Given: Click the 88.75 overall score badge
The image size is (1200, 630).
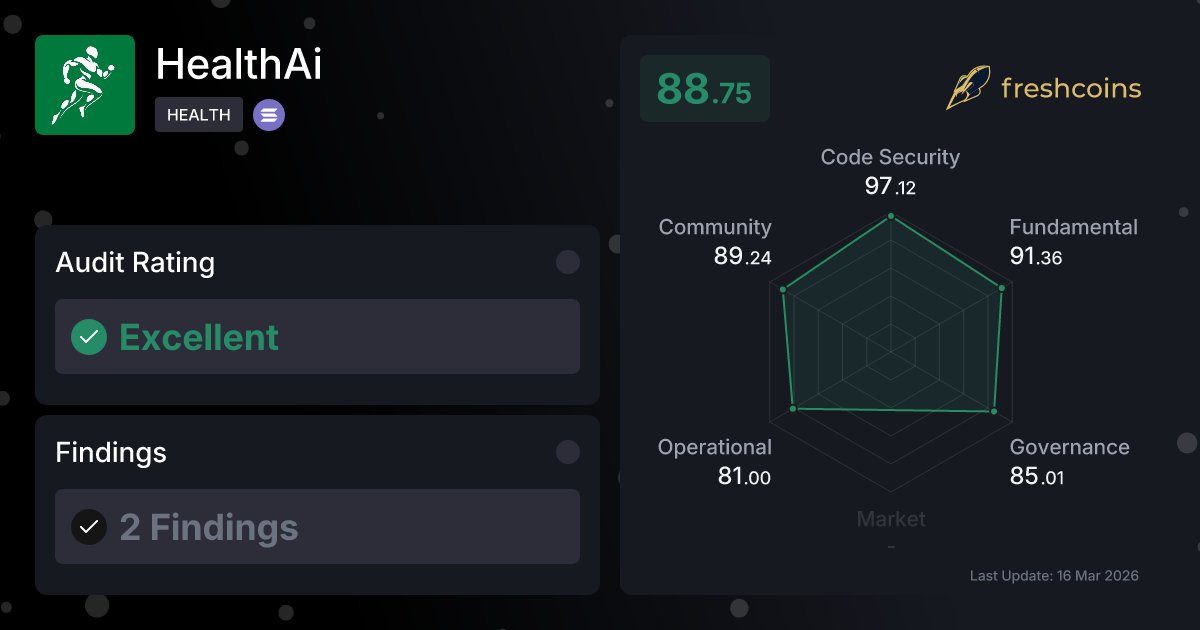Looking at the screenshot, I should click(x=705, y=89).
